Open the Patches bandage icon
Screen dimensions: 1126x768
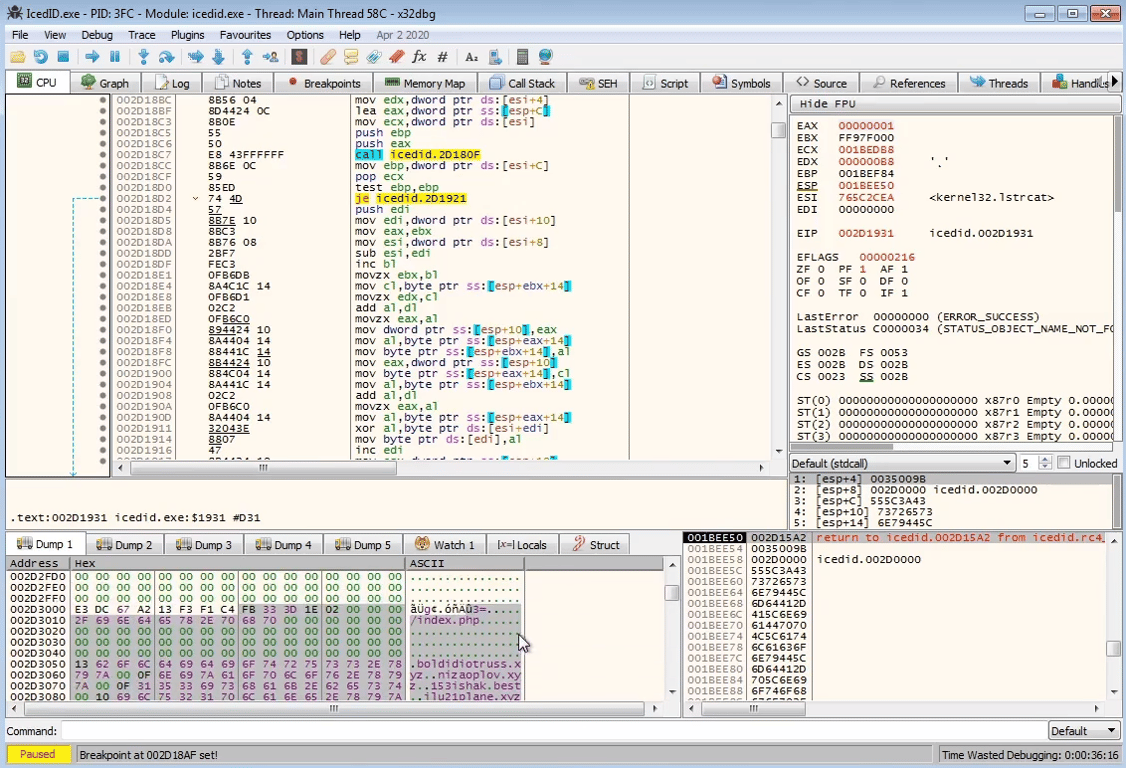(328, 57)
